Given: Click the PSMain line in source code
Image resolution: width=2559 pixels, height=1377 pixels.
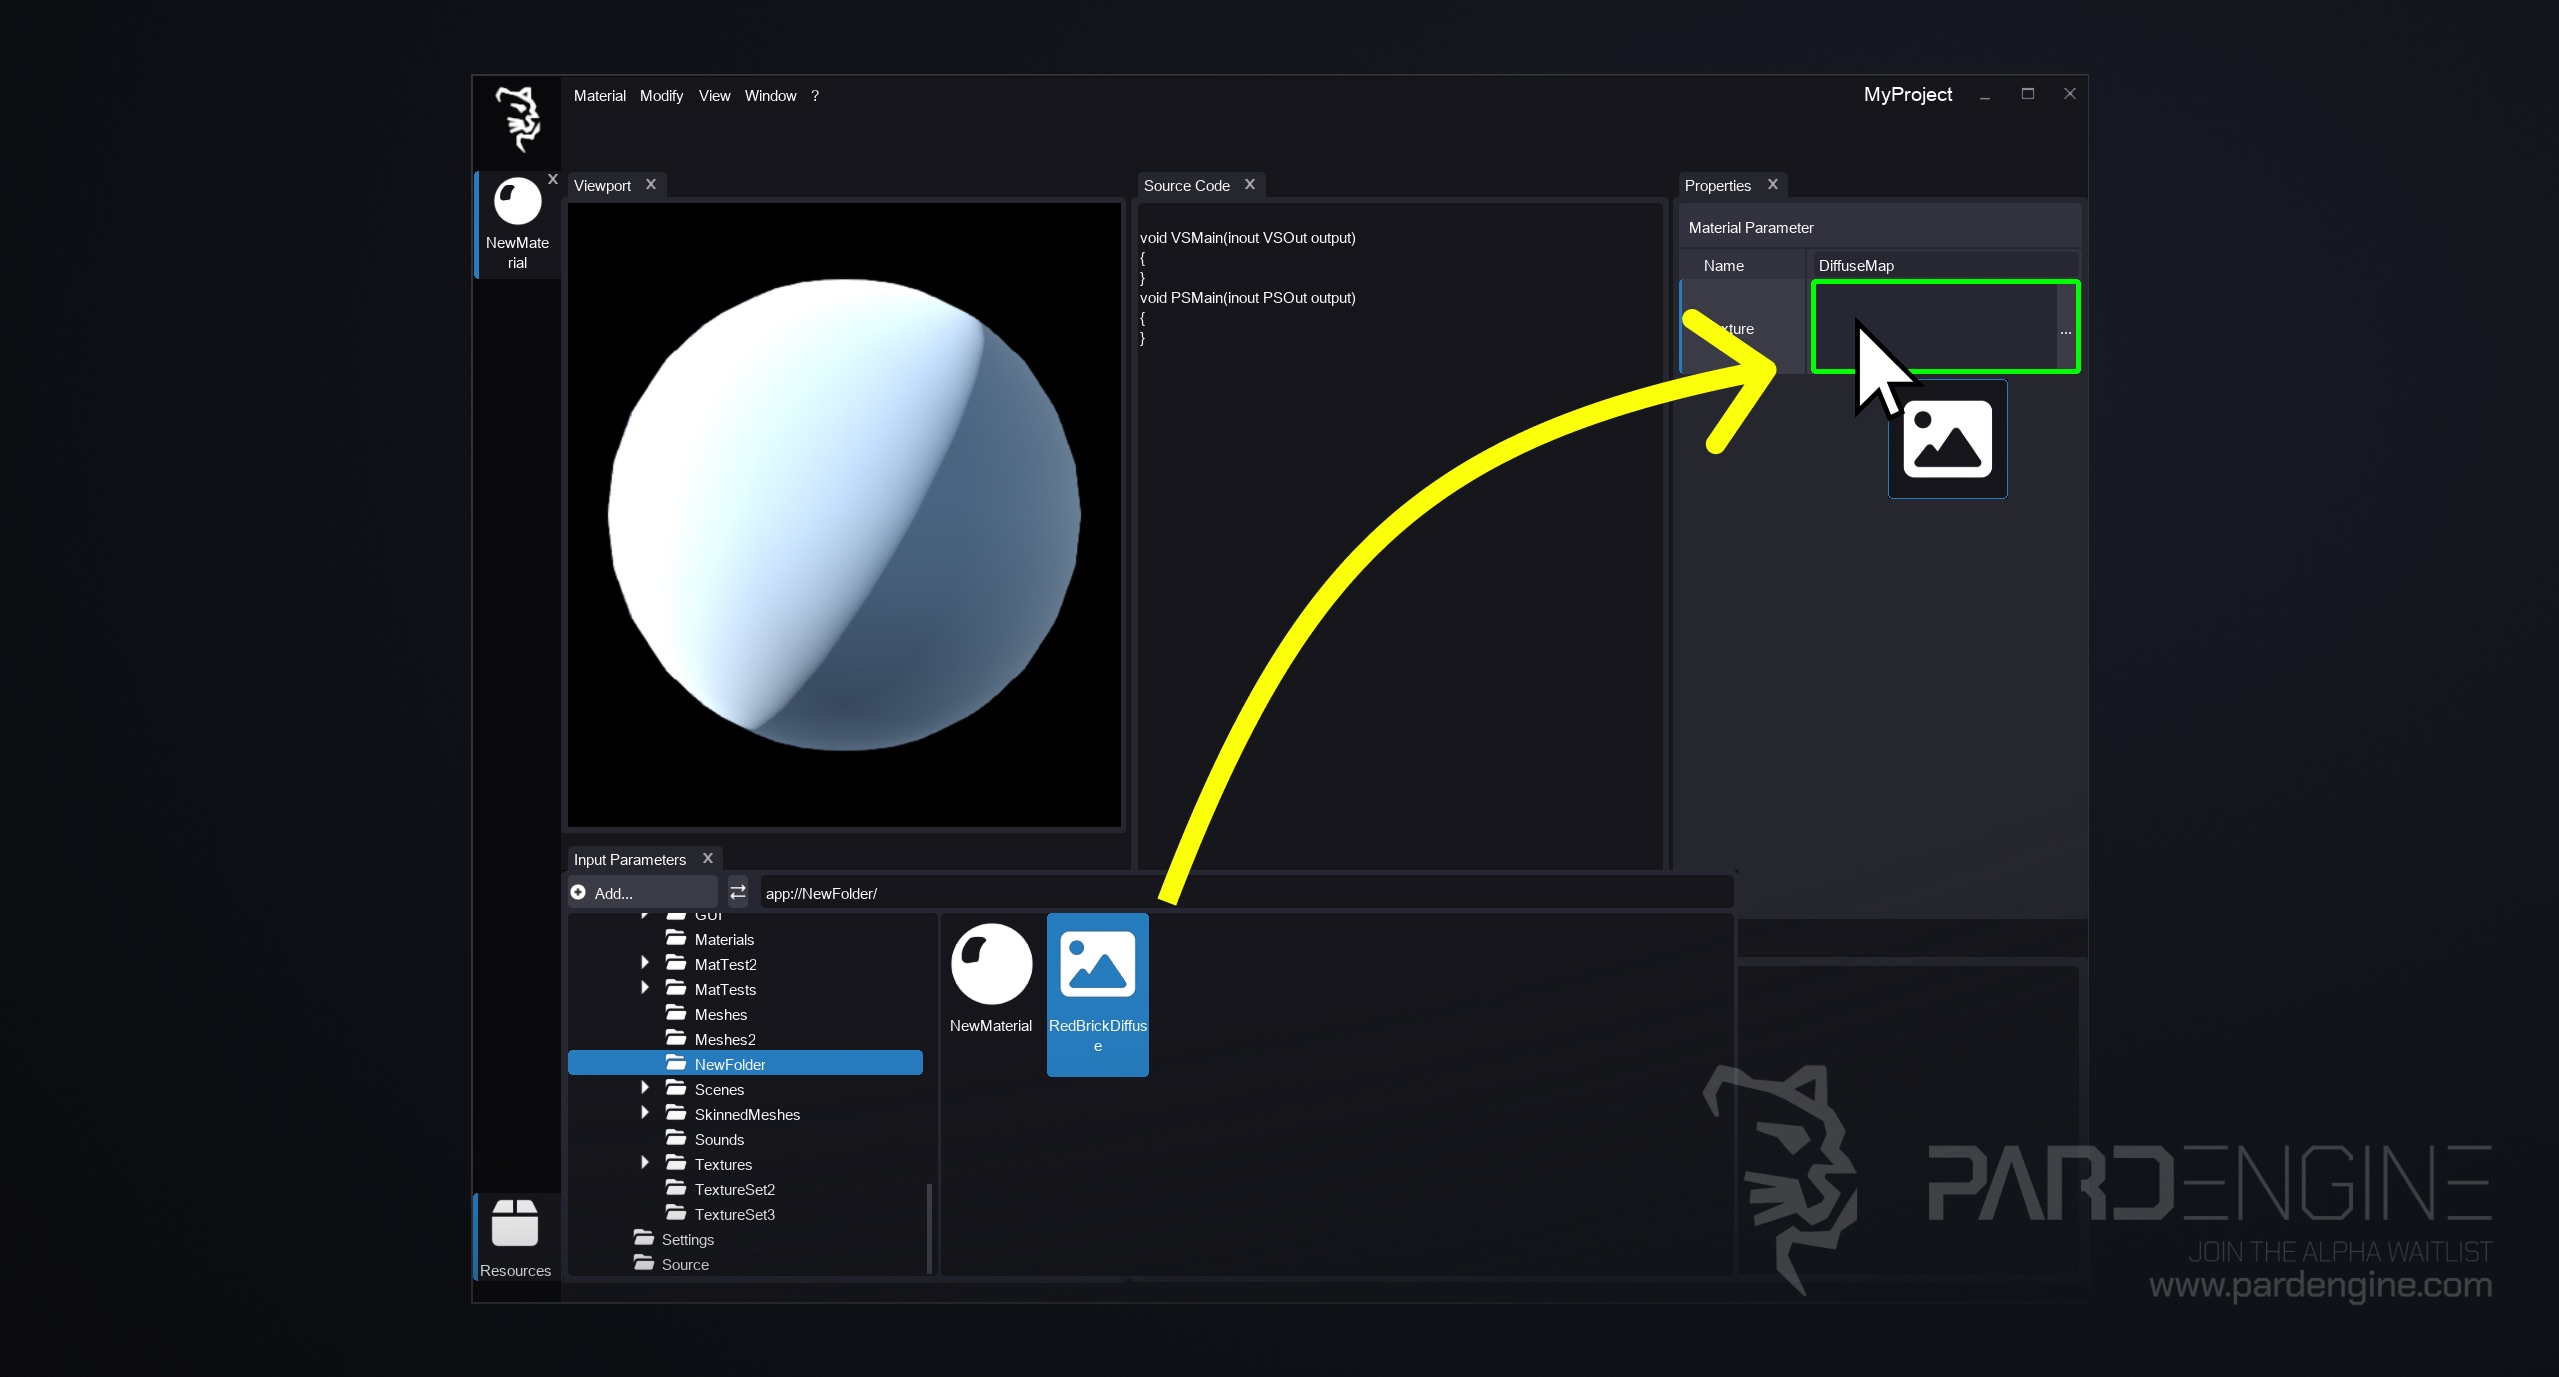Looking at the screenshot, I should [x=1247, y=298].
